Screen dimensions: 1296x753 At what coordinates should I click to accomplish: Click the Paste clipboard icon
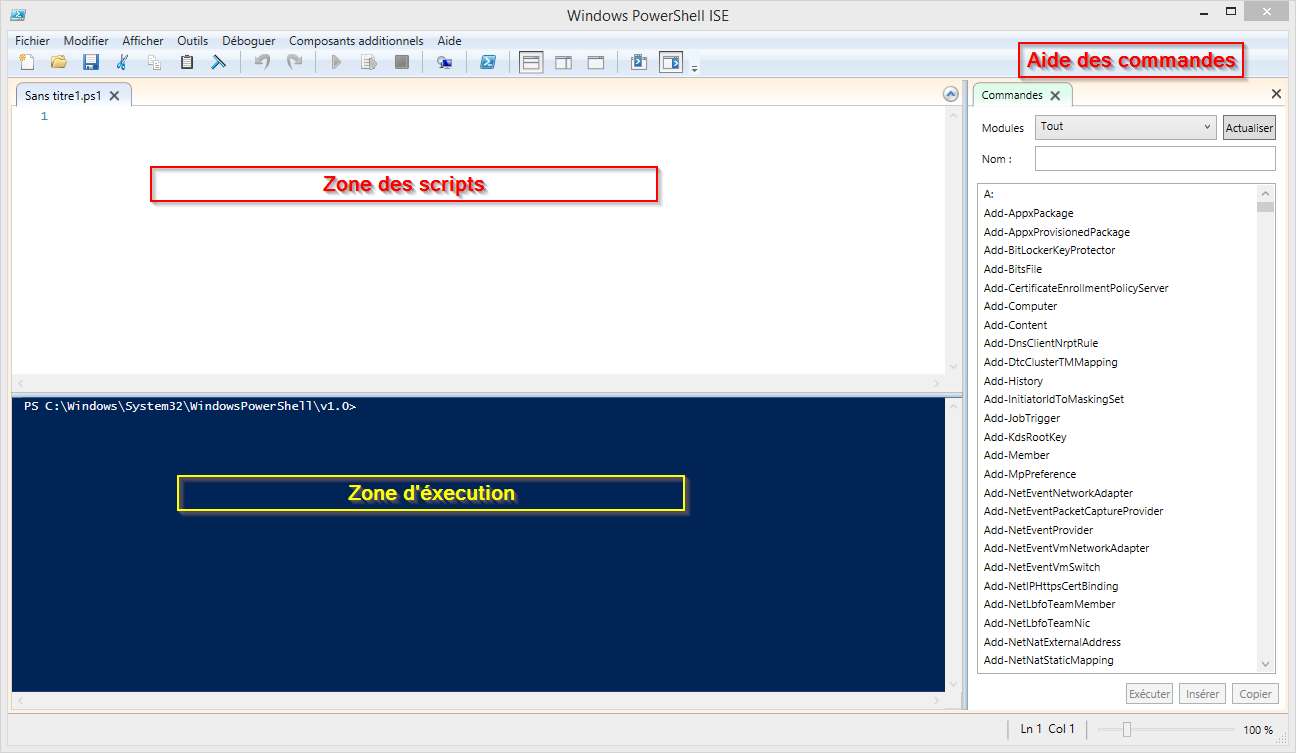tap(187, 62)
